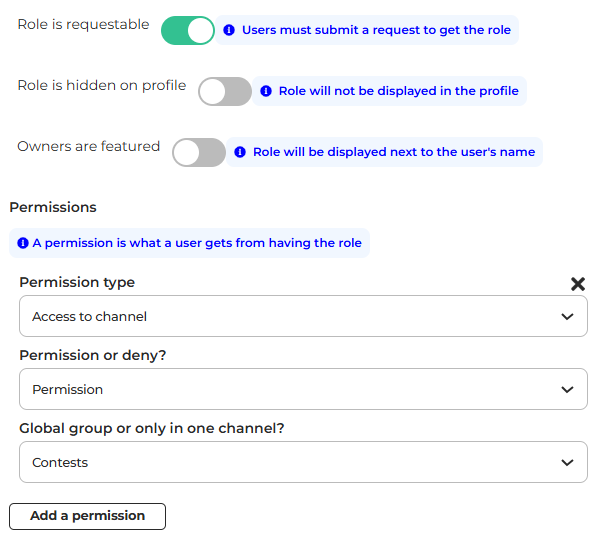Click info icon beside "Users must submit a request"
This screenshot has height=545, width=609.
230,30
